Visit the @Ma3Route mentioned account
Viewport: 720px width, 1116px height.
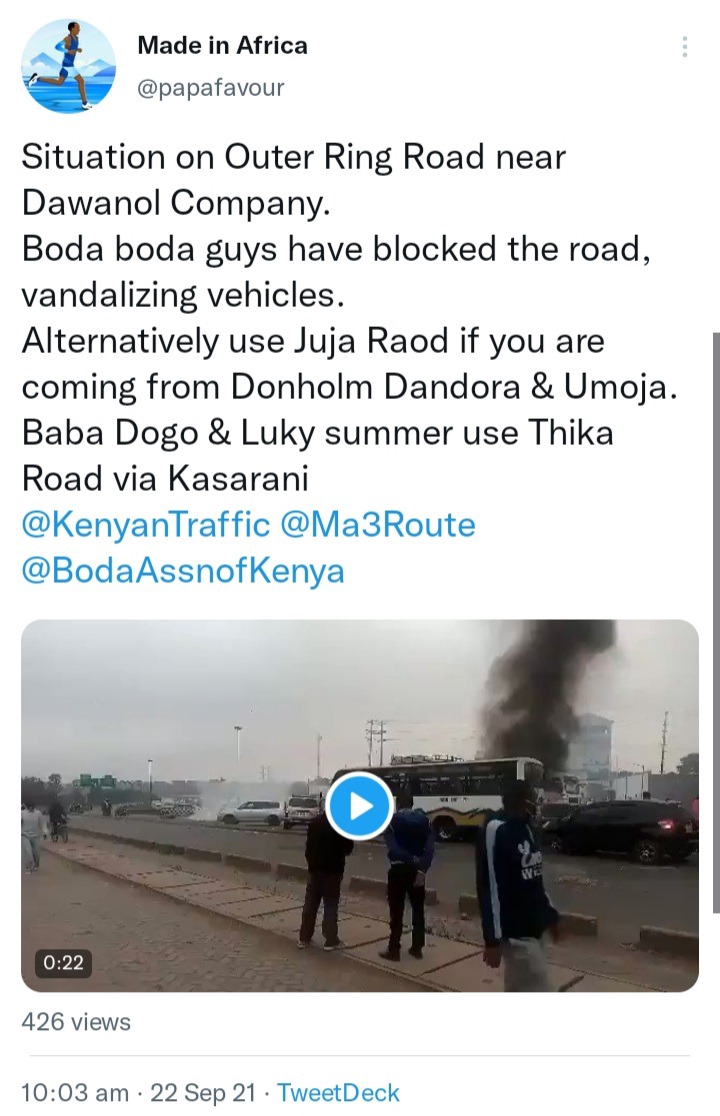point(378,525)
